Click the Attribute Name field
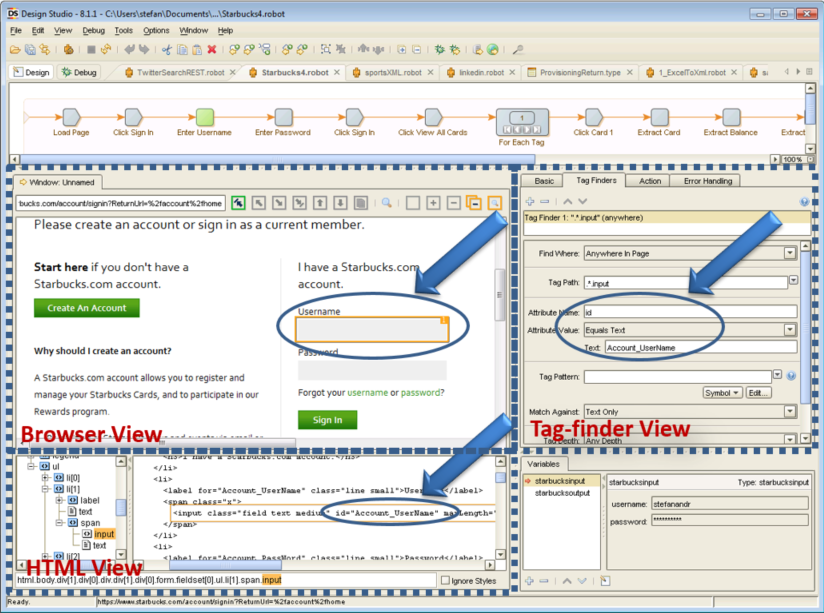This screenshot has height=613, width=824. tap(691, 312)
